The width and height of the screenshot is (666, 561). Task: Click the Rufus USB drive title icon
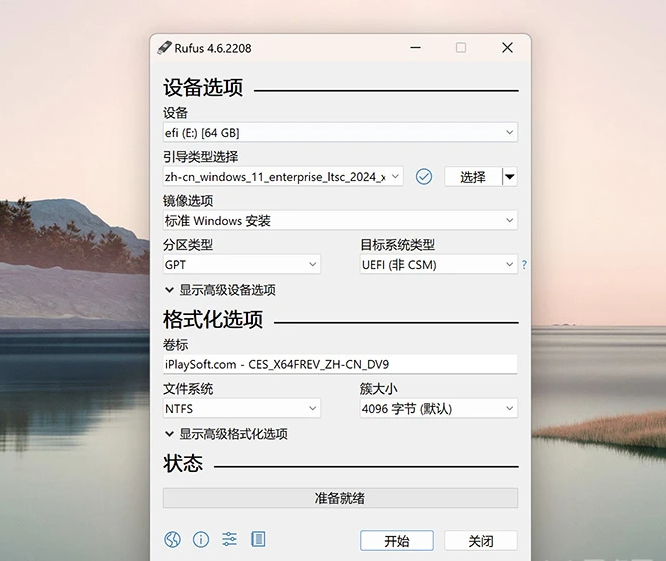[x=164, y=48]
